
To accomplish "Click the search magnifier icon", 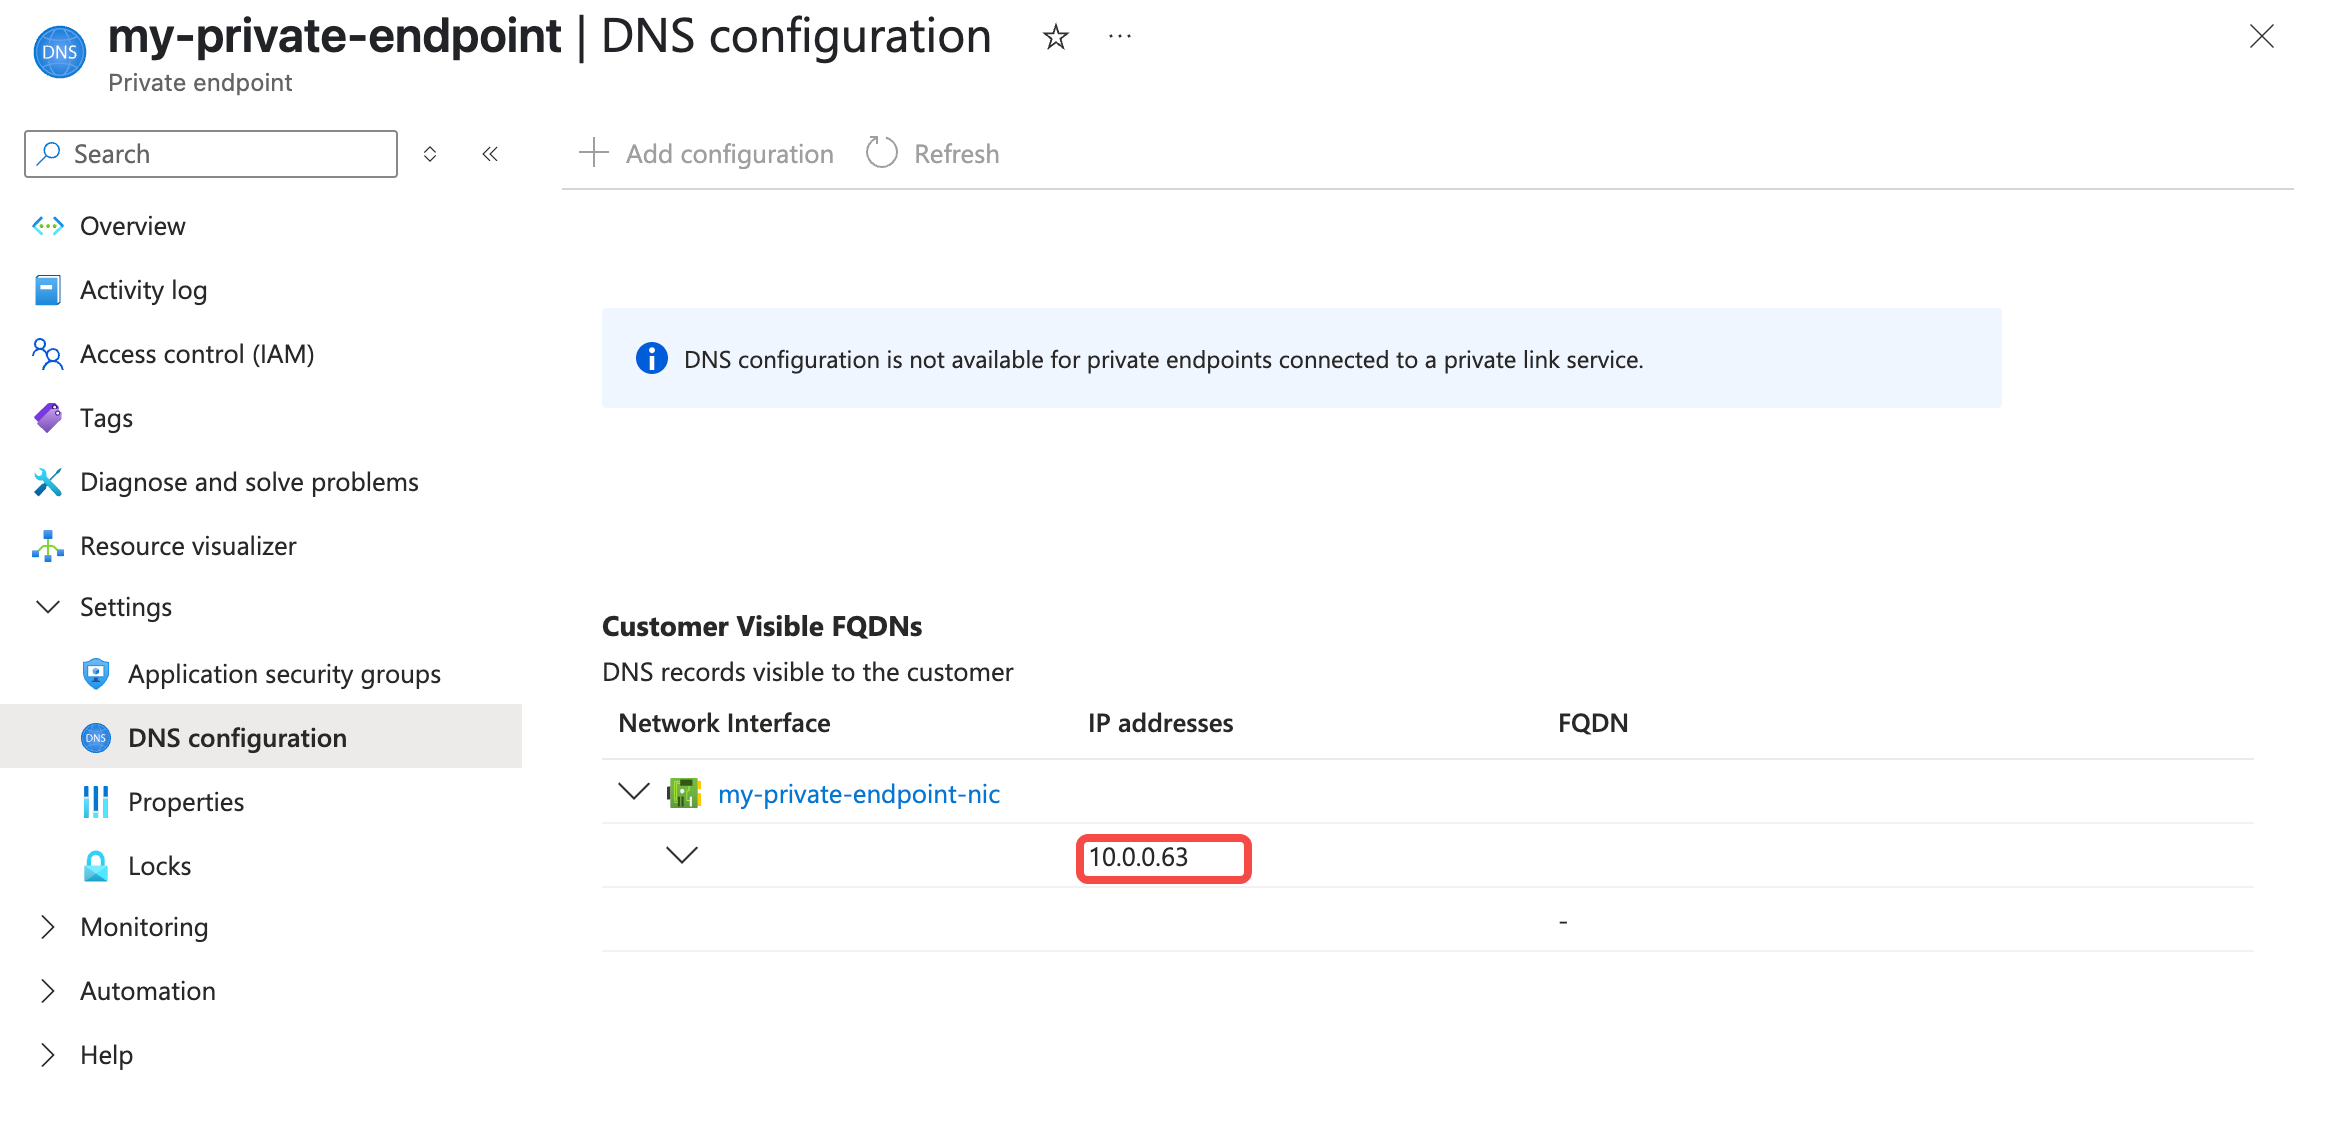I will pos(49,153).
